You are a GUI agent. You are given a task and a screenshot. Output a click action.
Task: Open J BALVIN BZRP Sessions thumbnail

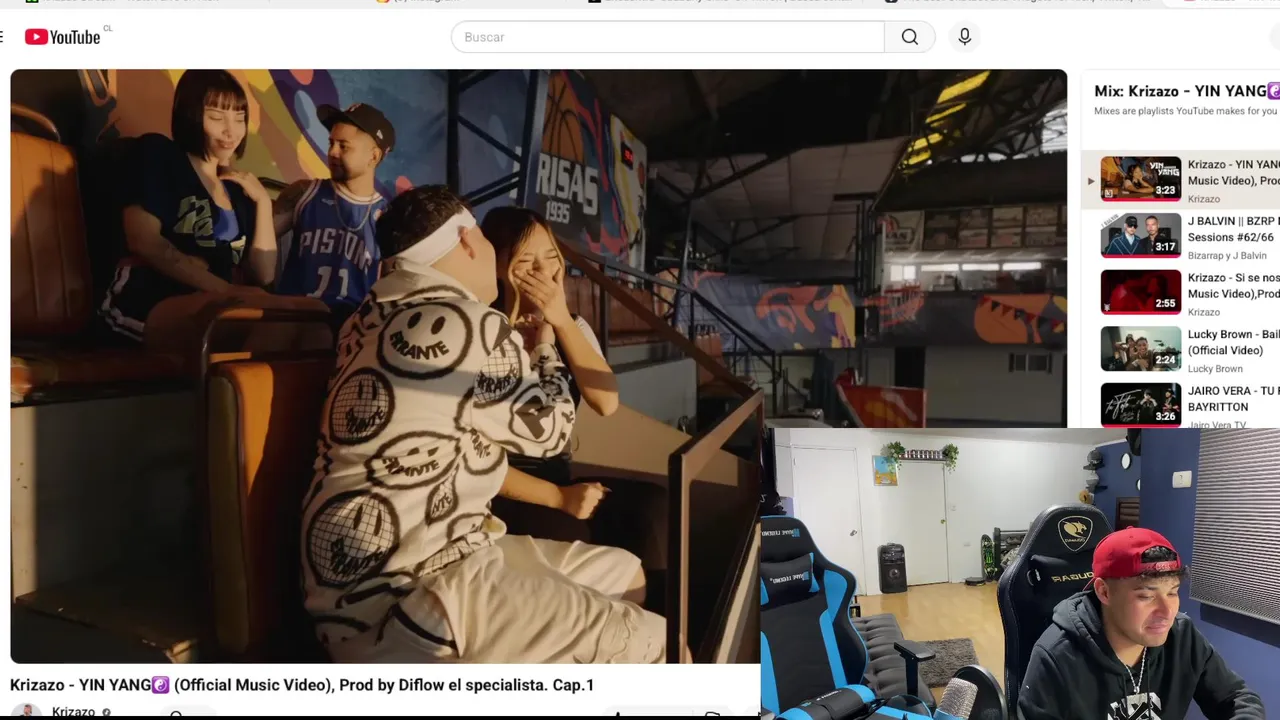tap(1140, 236)
